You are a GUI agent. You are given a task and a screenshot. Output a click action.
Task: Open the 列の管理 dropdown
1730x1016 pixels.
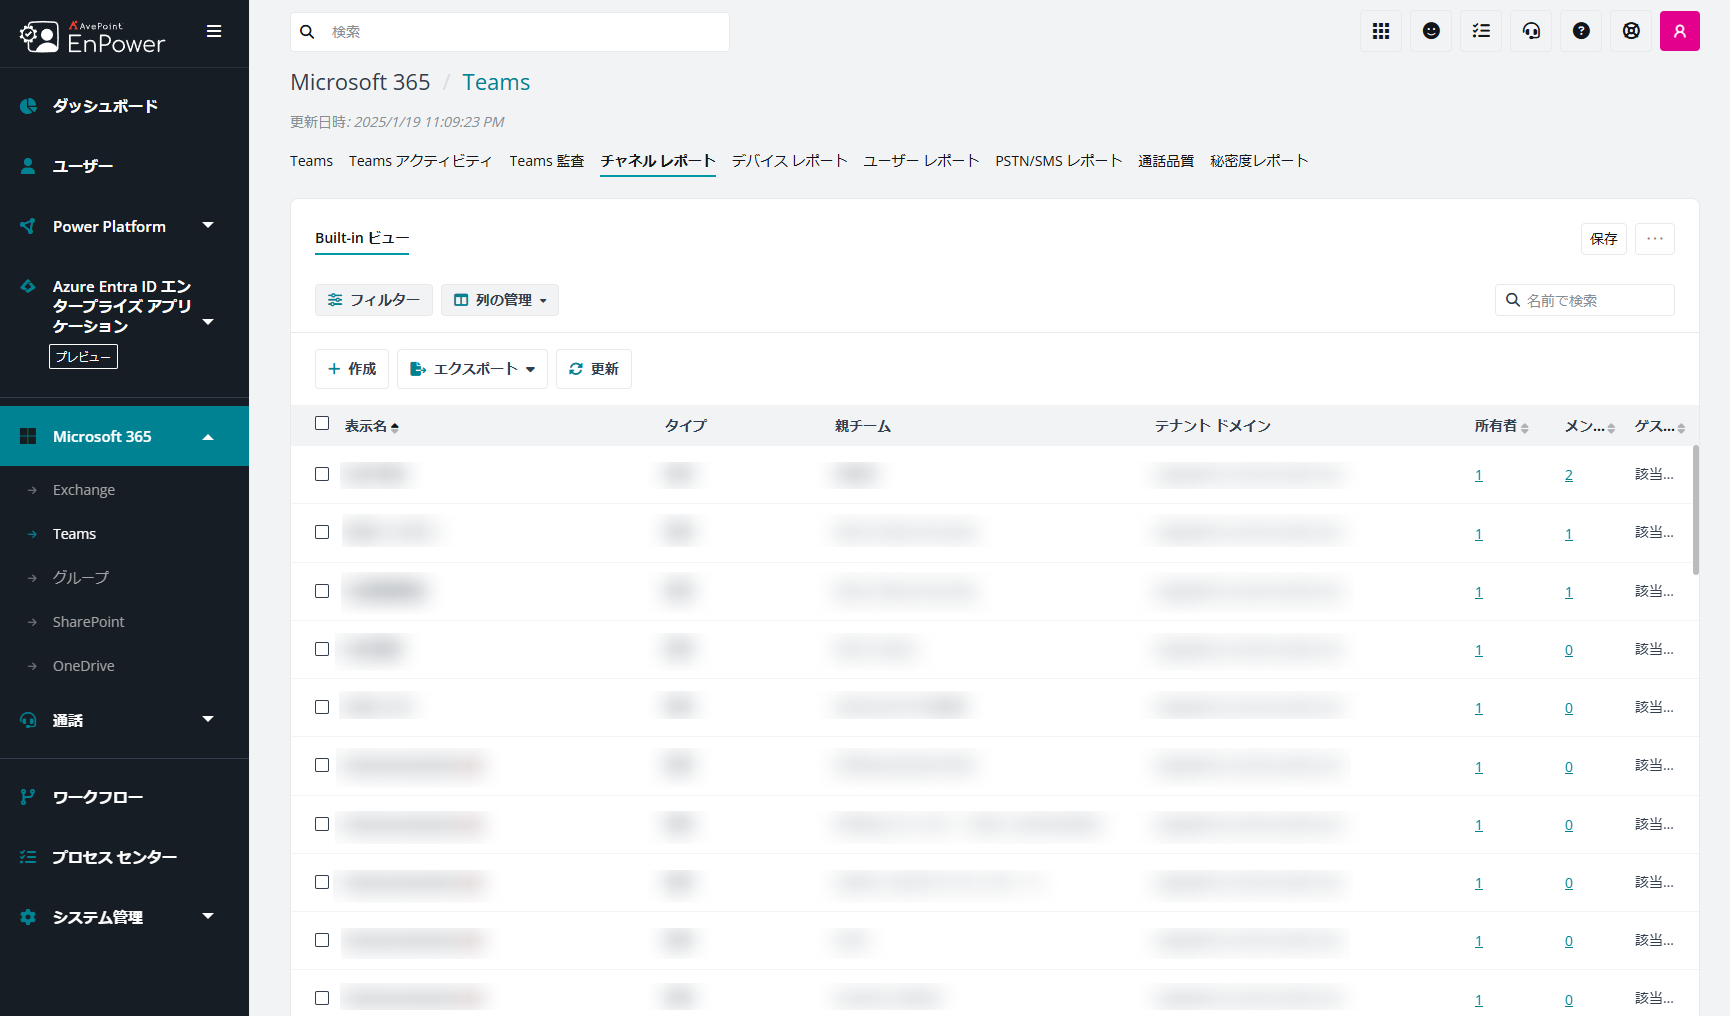click(x=500, y=300)
